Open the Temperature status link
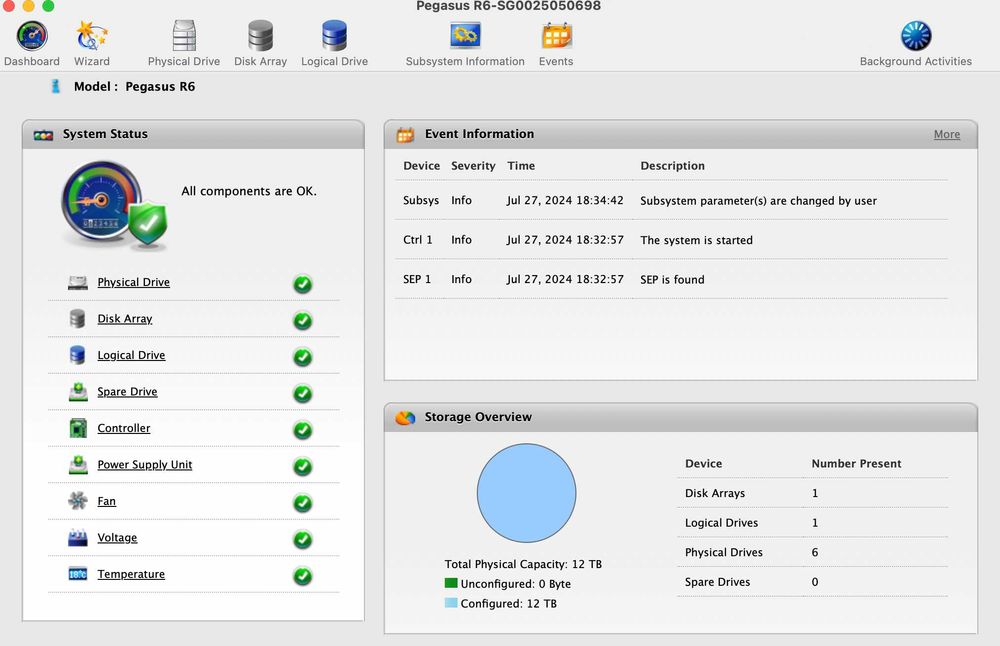 [131, 574]
